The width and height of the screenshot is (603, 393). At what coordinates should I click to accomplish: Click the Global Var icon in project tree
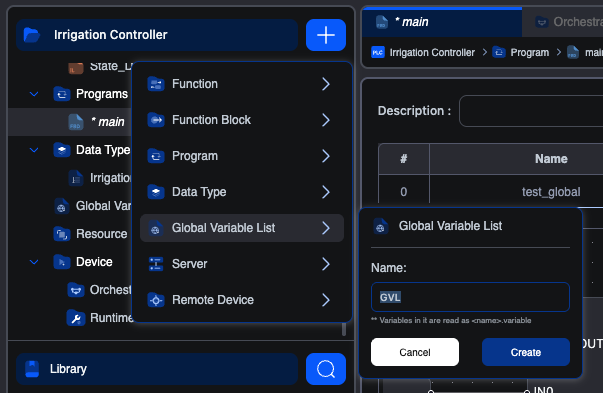pyautogui.click(x=62, y=206)
